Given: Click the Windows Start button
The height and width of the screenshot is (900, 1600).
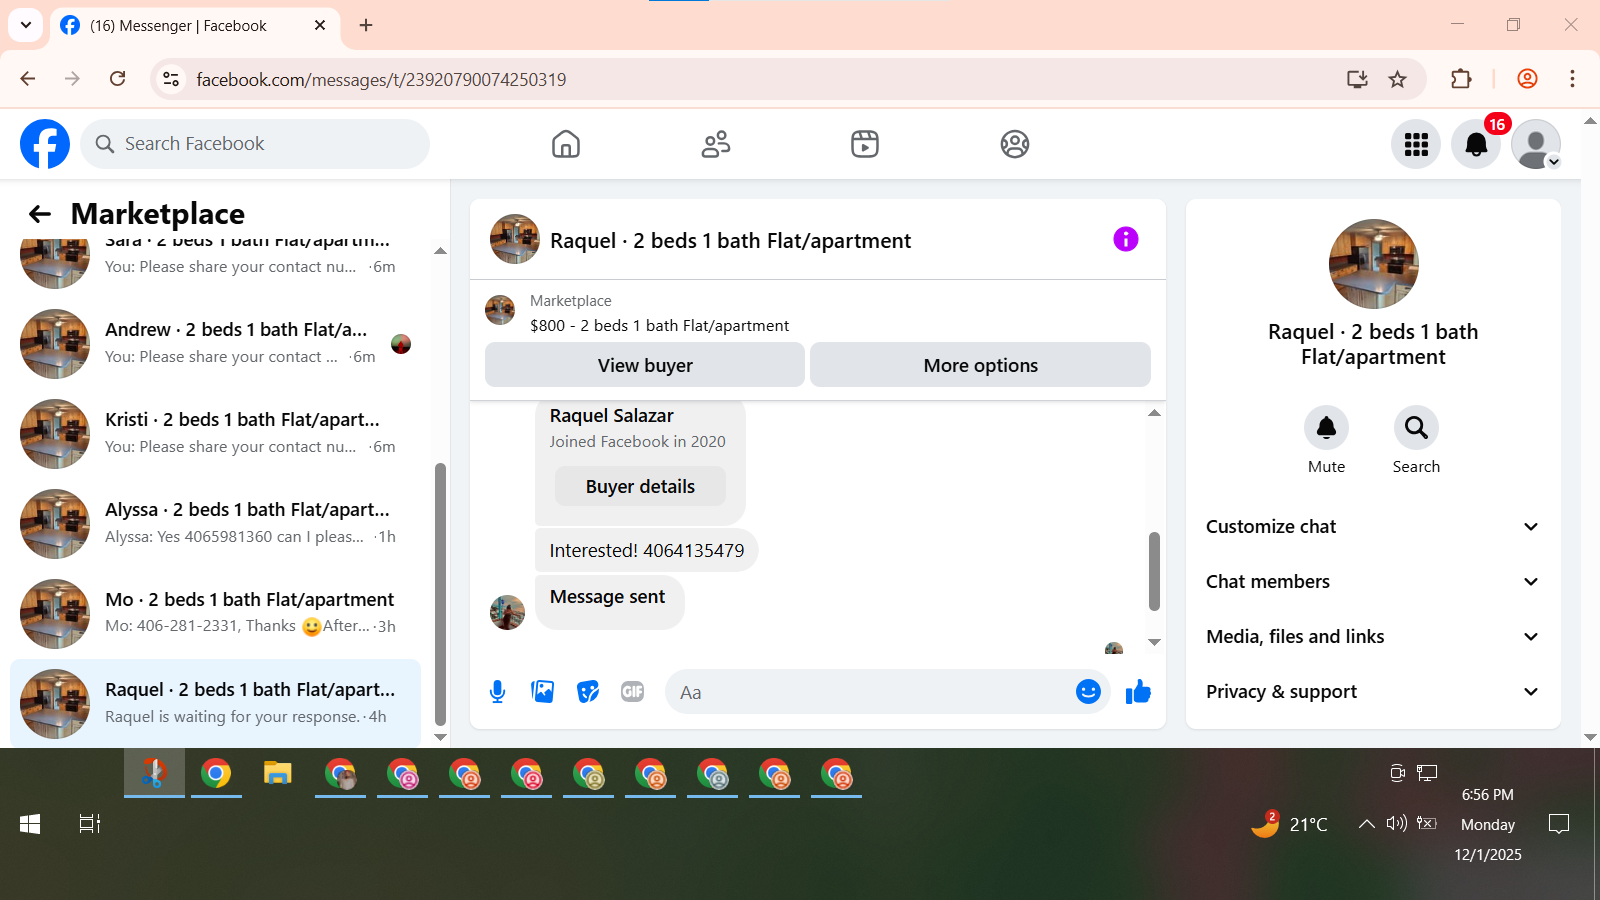Looking at the screenshot, I should point(30,824).
